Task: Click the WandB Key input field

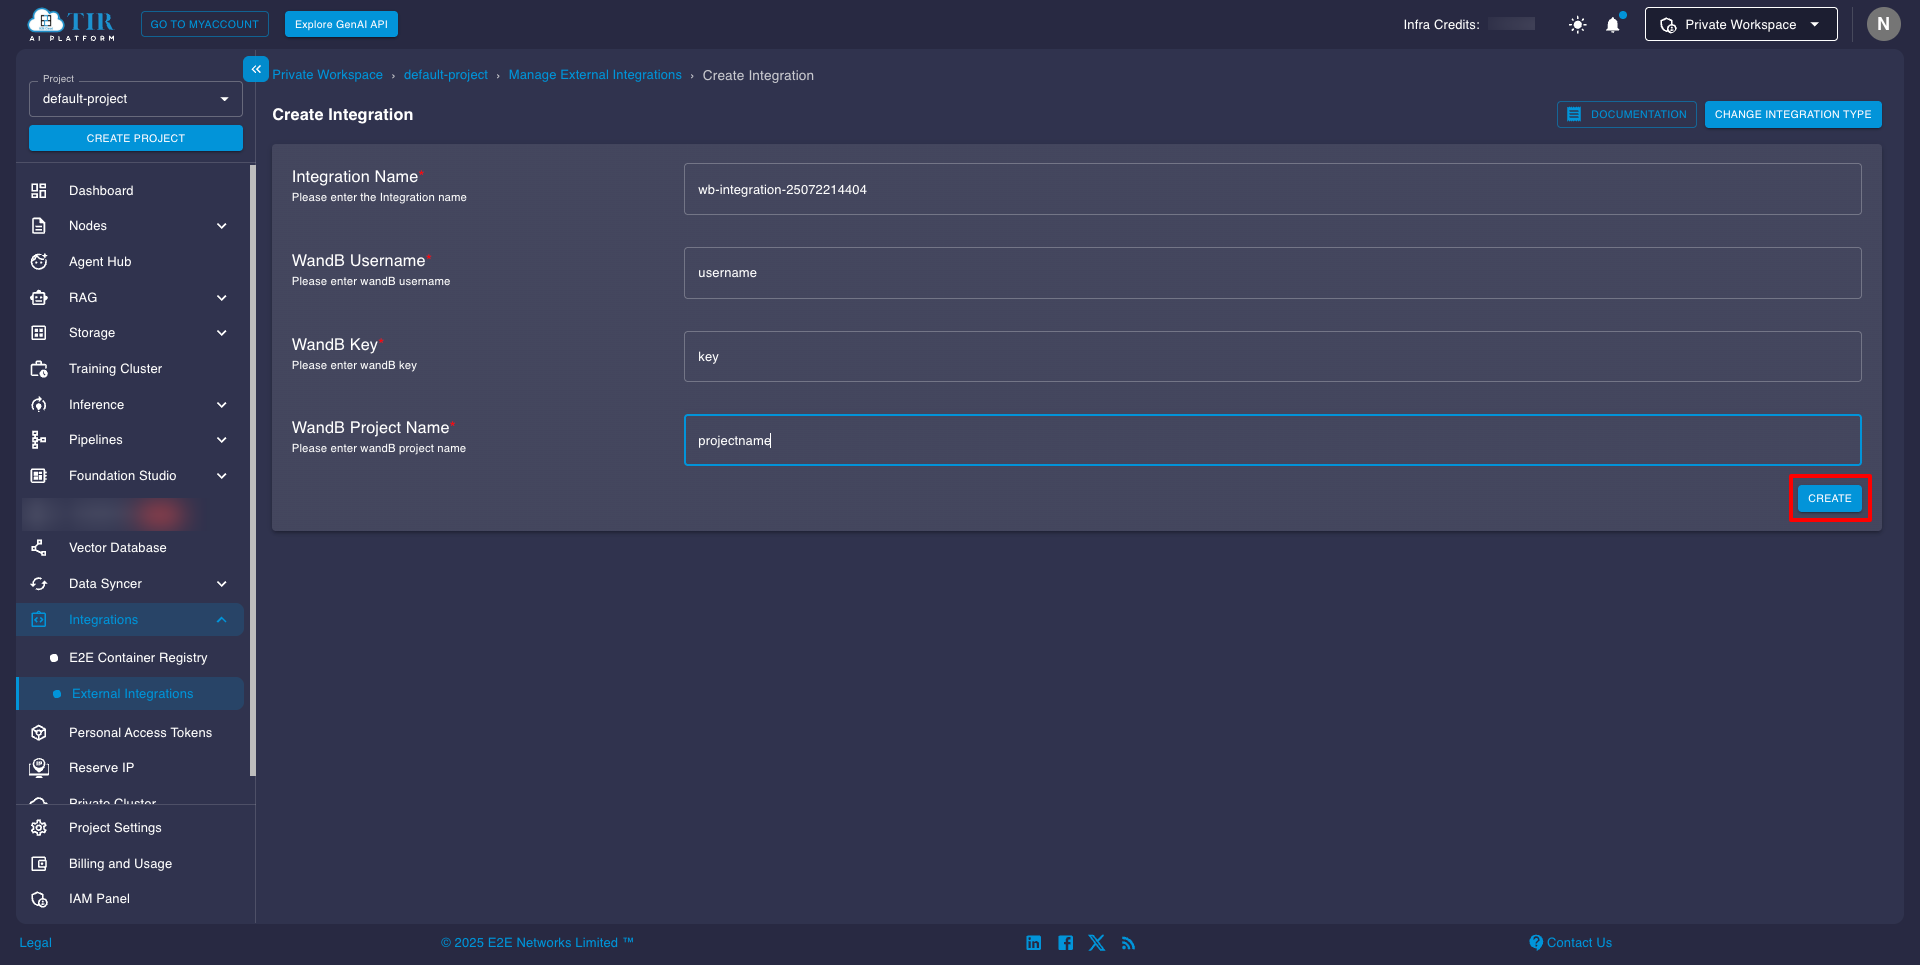Action: click(1271, 357)
